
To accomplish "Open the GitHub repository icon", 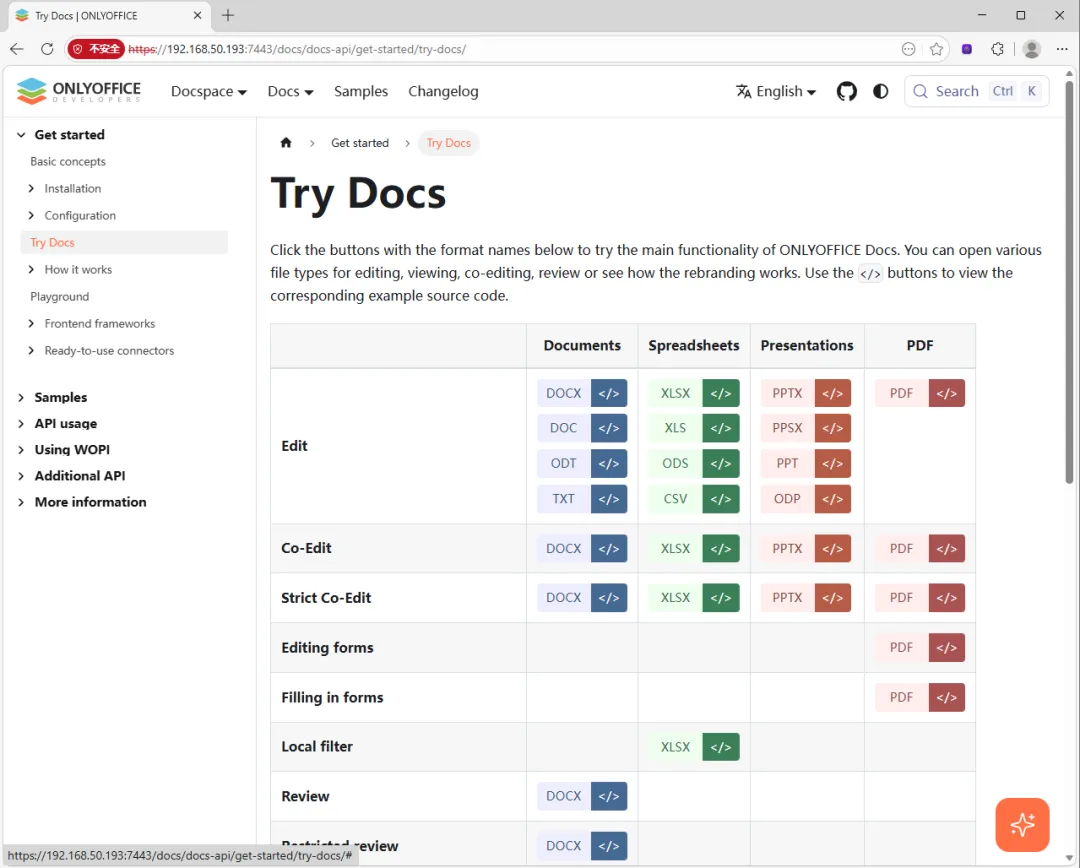I will tap(847, 91).
